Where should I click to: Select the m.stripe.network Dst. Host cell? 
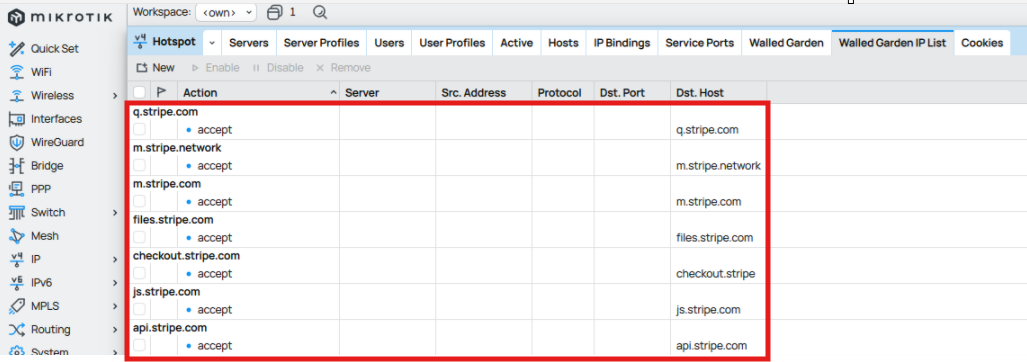(x=719, y=166)
